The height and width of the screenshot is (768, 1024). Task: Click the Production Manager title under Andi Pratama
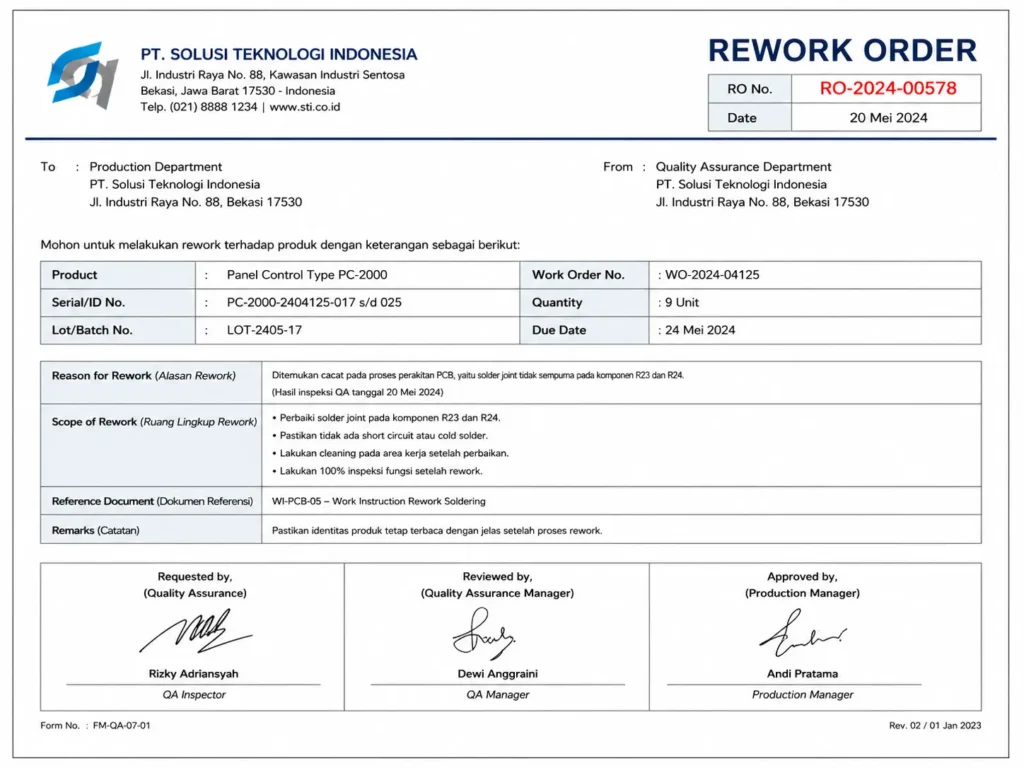click(802, 694)
